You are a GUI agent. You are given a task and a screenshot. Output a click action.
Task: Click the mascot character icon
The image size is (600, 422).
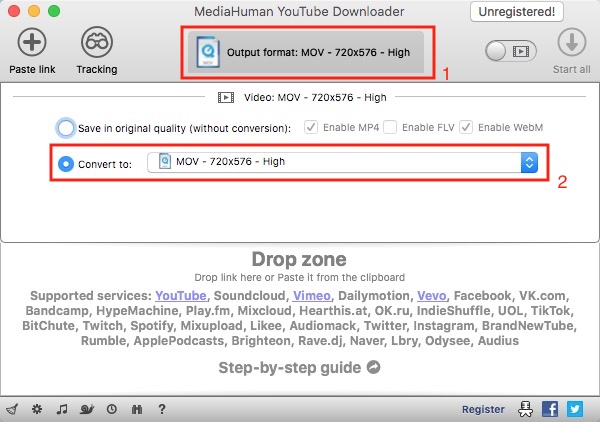(525, 409)
